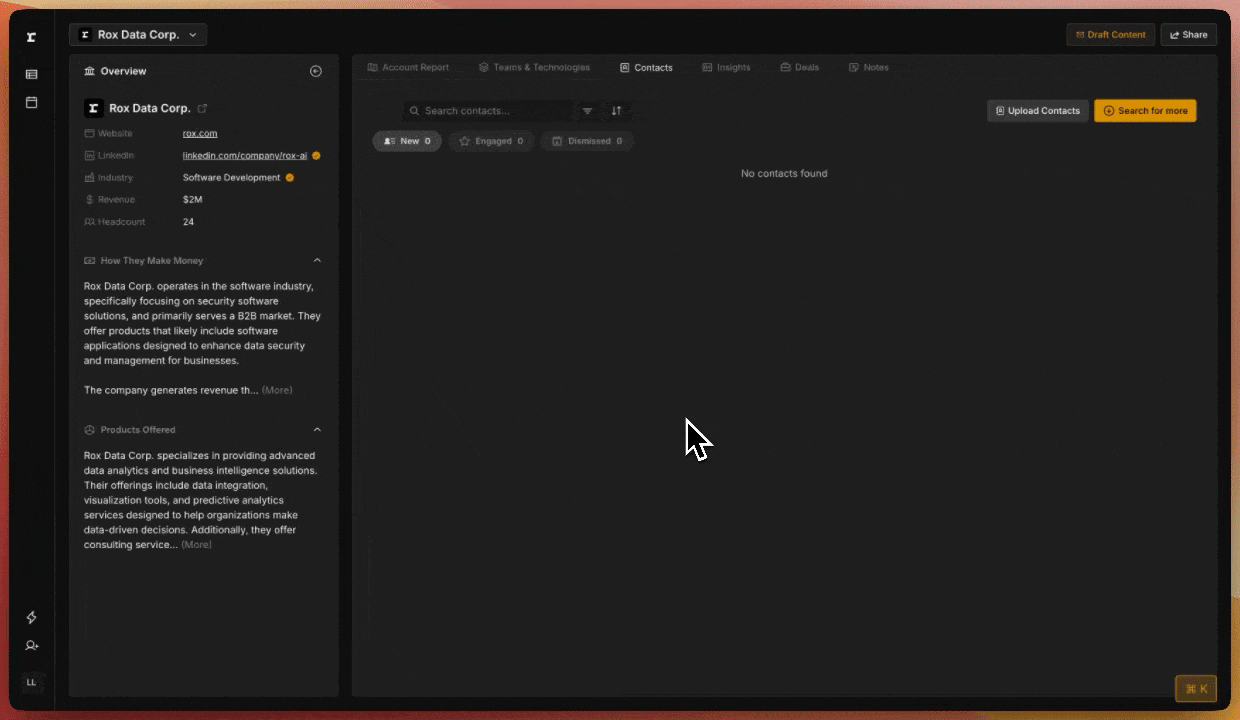Switch to the Deals tab
This screenshot has width=1240, height=720.
[799, 68]
